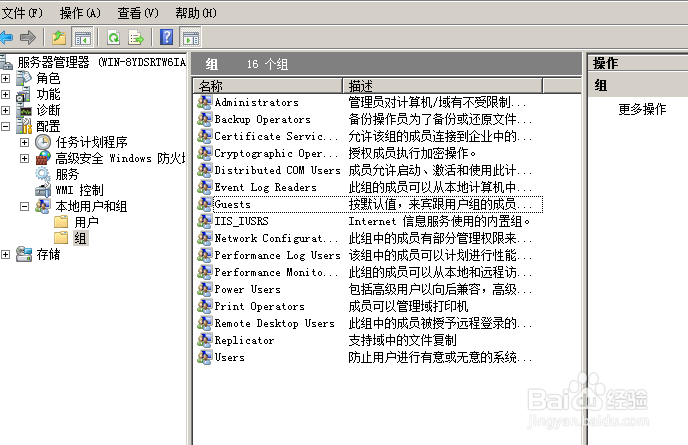The height and width of the screenshot is (445, 688).
Task: Open Help with the question mark icon
Action: click(x=167, y=37)
